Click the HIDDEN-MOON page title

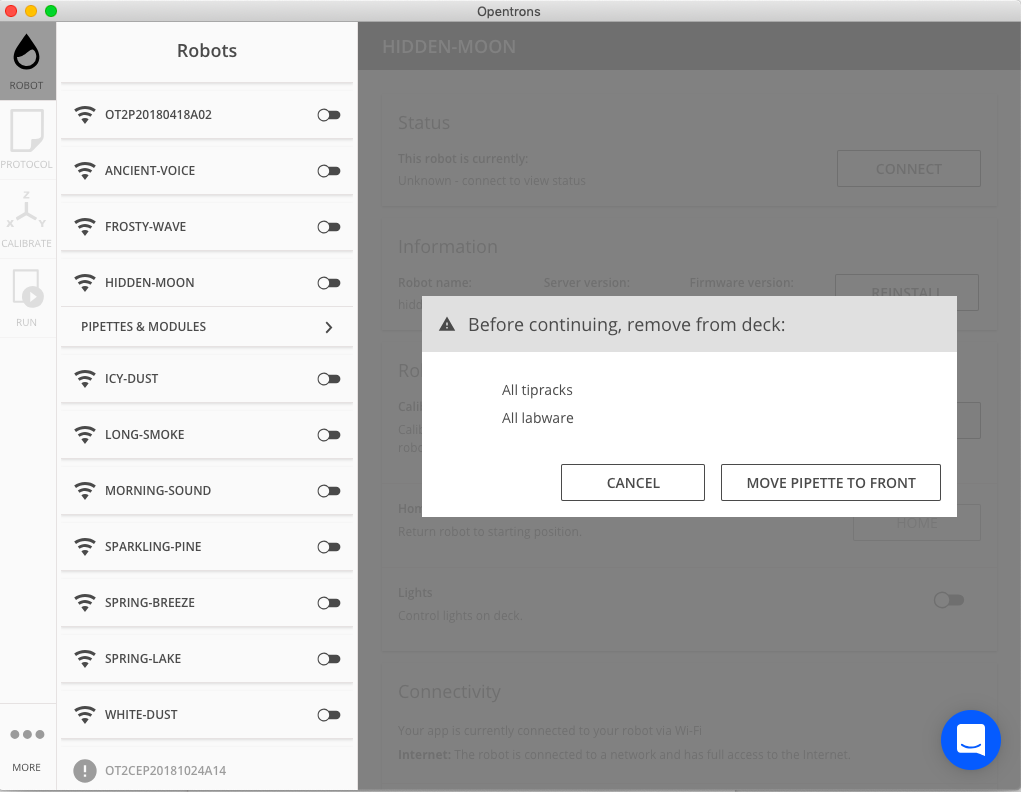(x=449, y=47)
